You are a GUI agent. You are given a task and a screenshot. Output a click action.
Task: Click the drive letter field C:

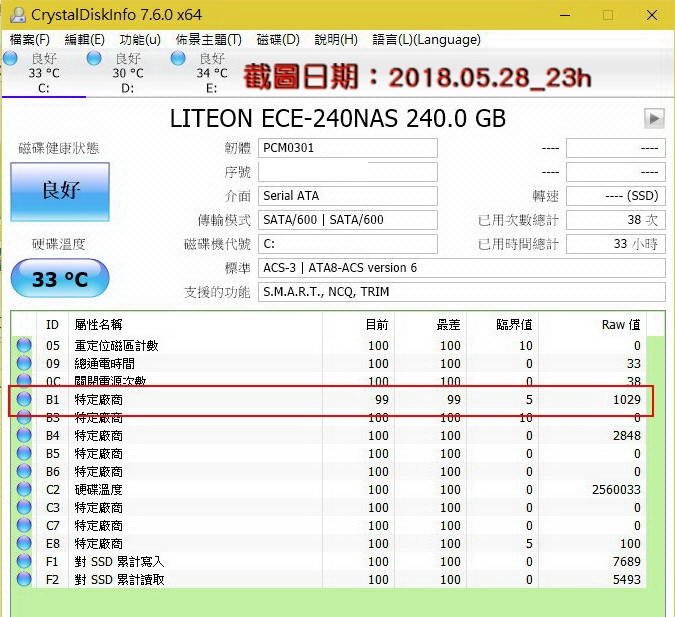348,244
